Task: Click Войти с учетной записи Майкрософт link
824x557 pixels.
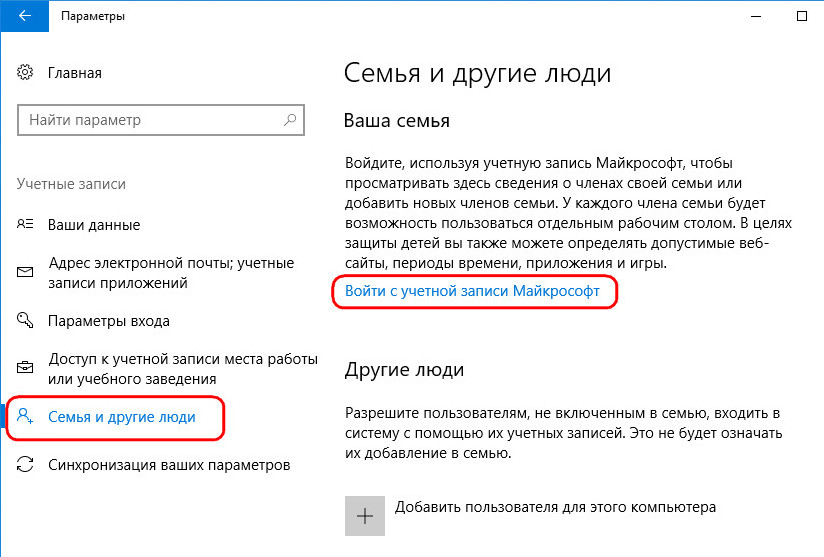Action: 472,291
